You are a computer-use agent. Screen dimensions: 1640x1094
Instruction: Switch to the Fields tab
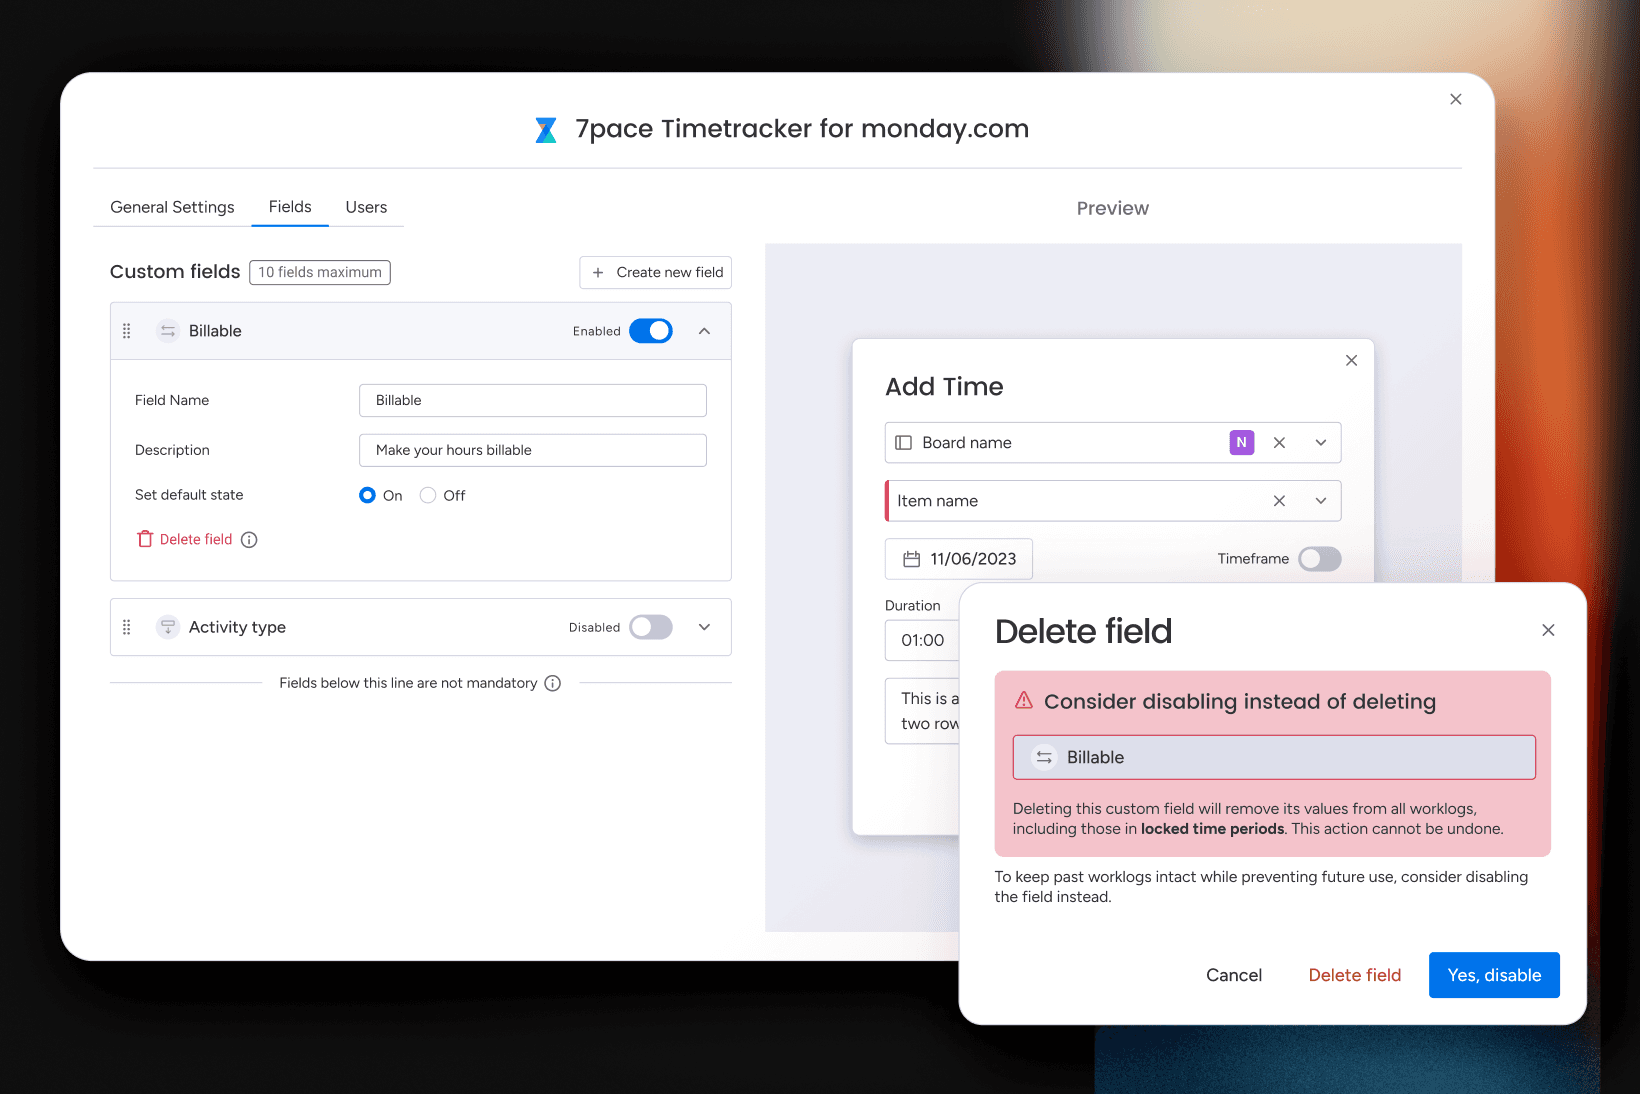click(x=290, y=207)
